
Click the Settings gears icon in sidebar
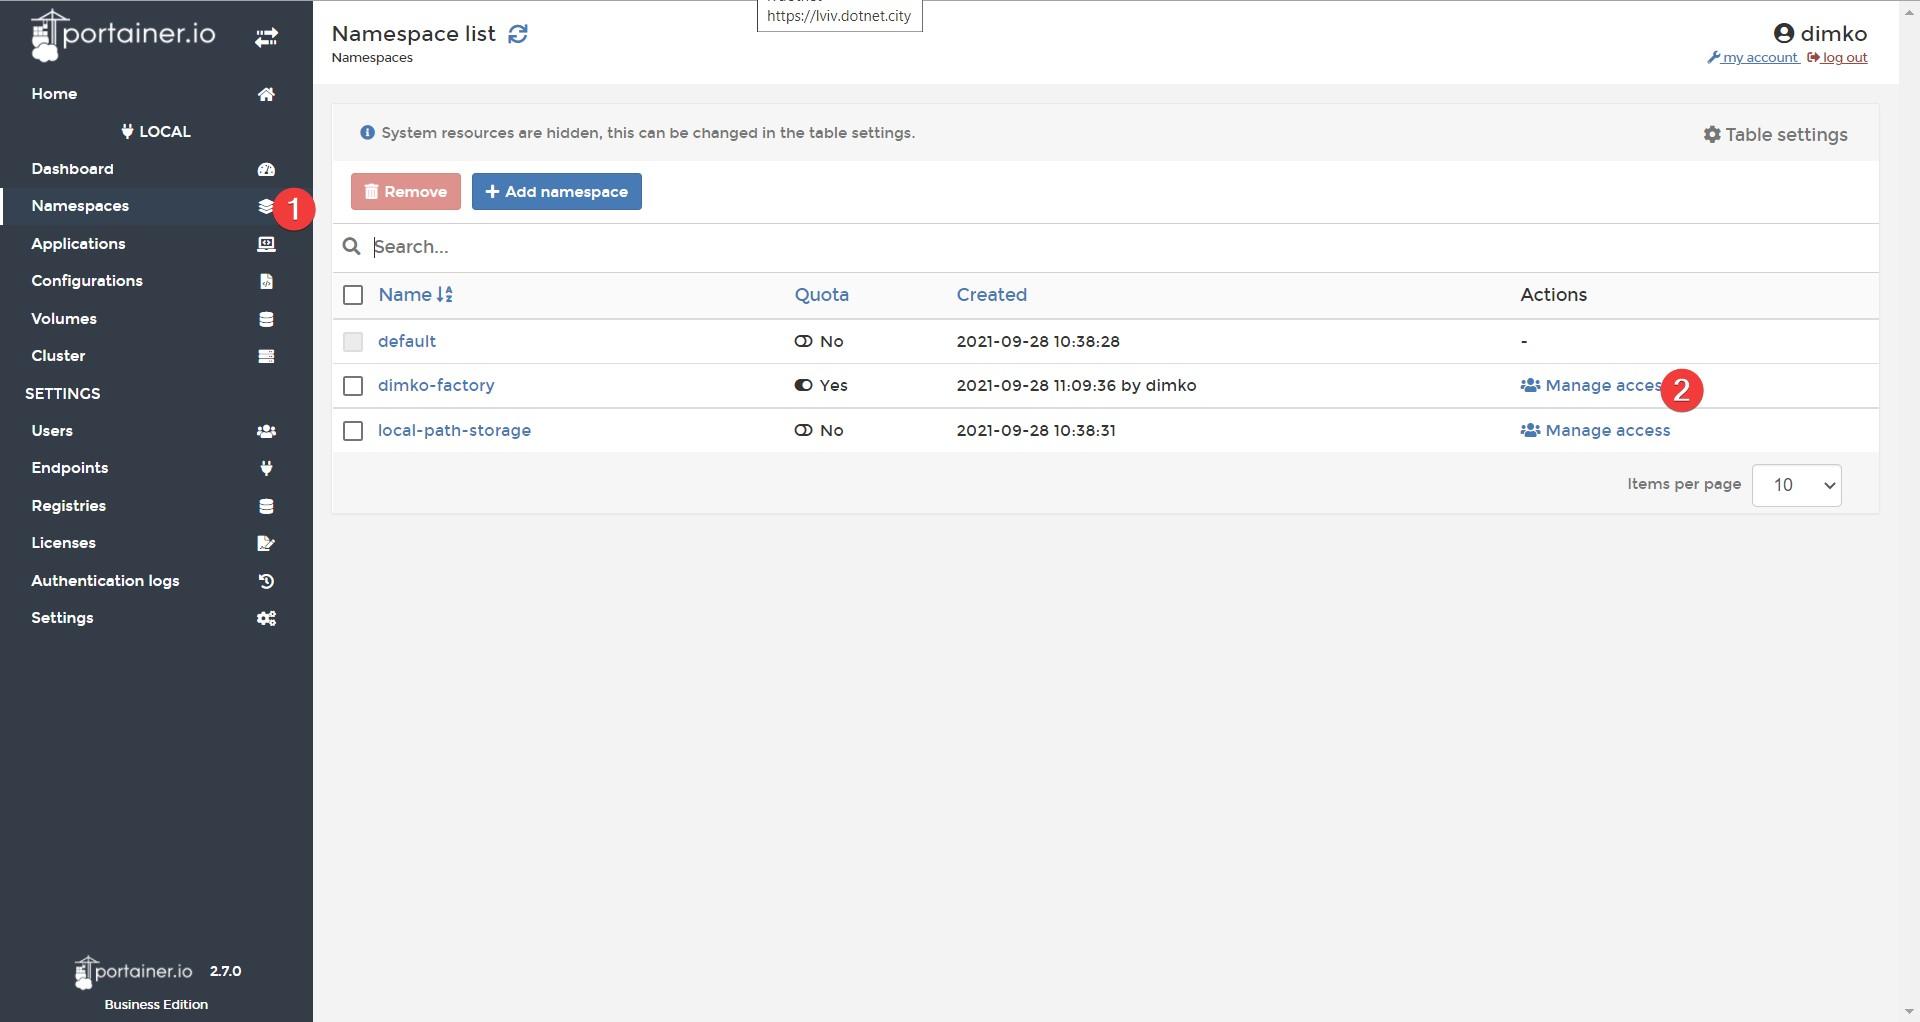(x=266, y=618)
